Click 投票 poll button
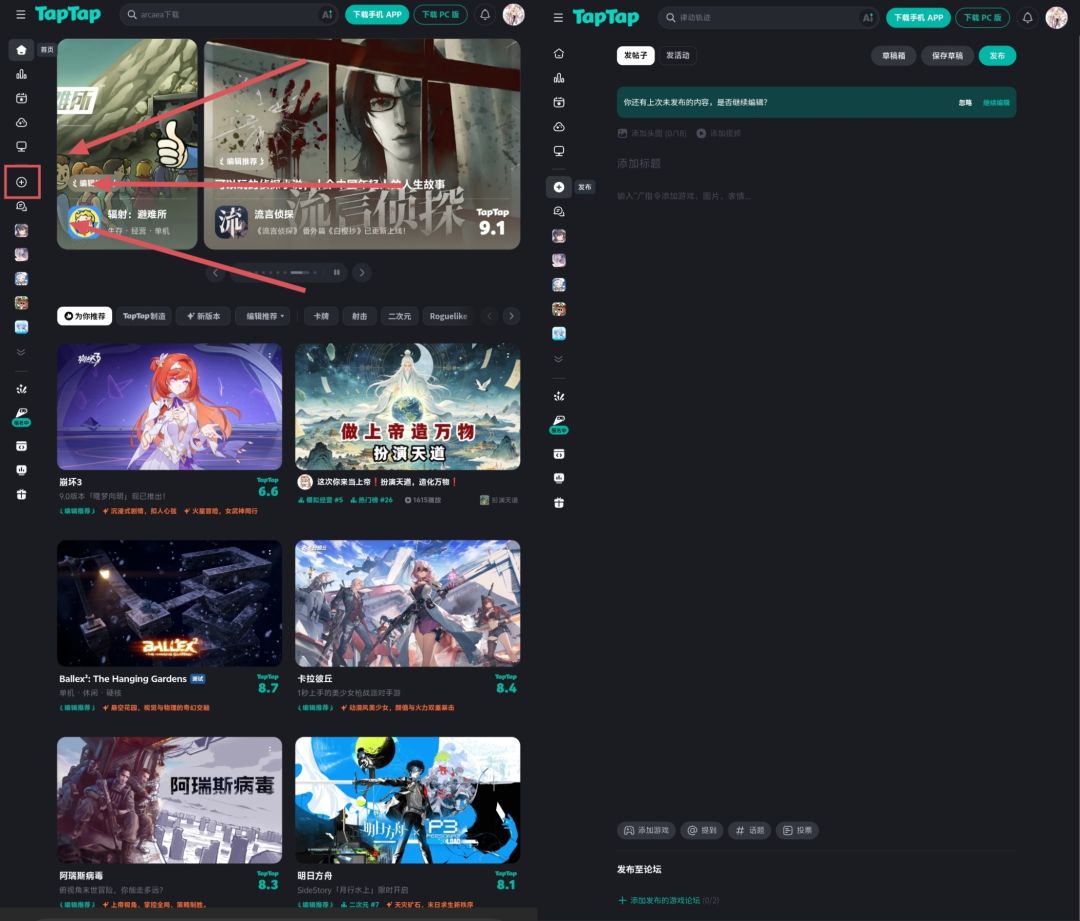1080x921 pixels. click(798, 831)
